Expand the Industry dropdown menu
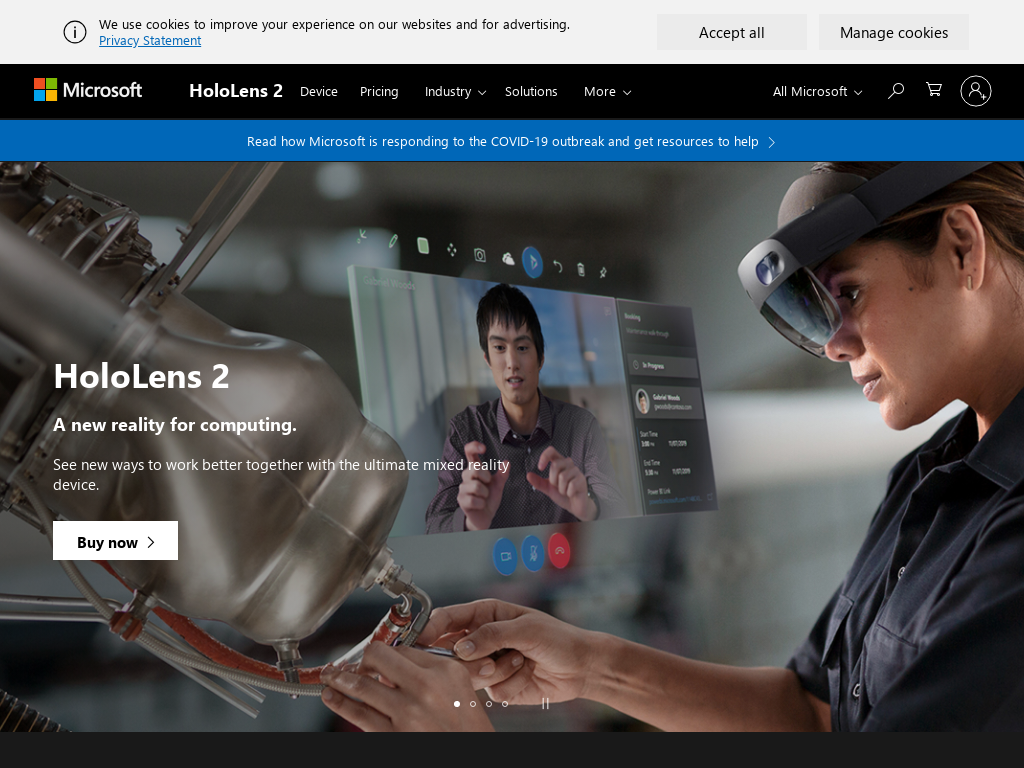This screenshot has width=1024, height=768. pos(455,91)
